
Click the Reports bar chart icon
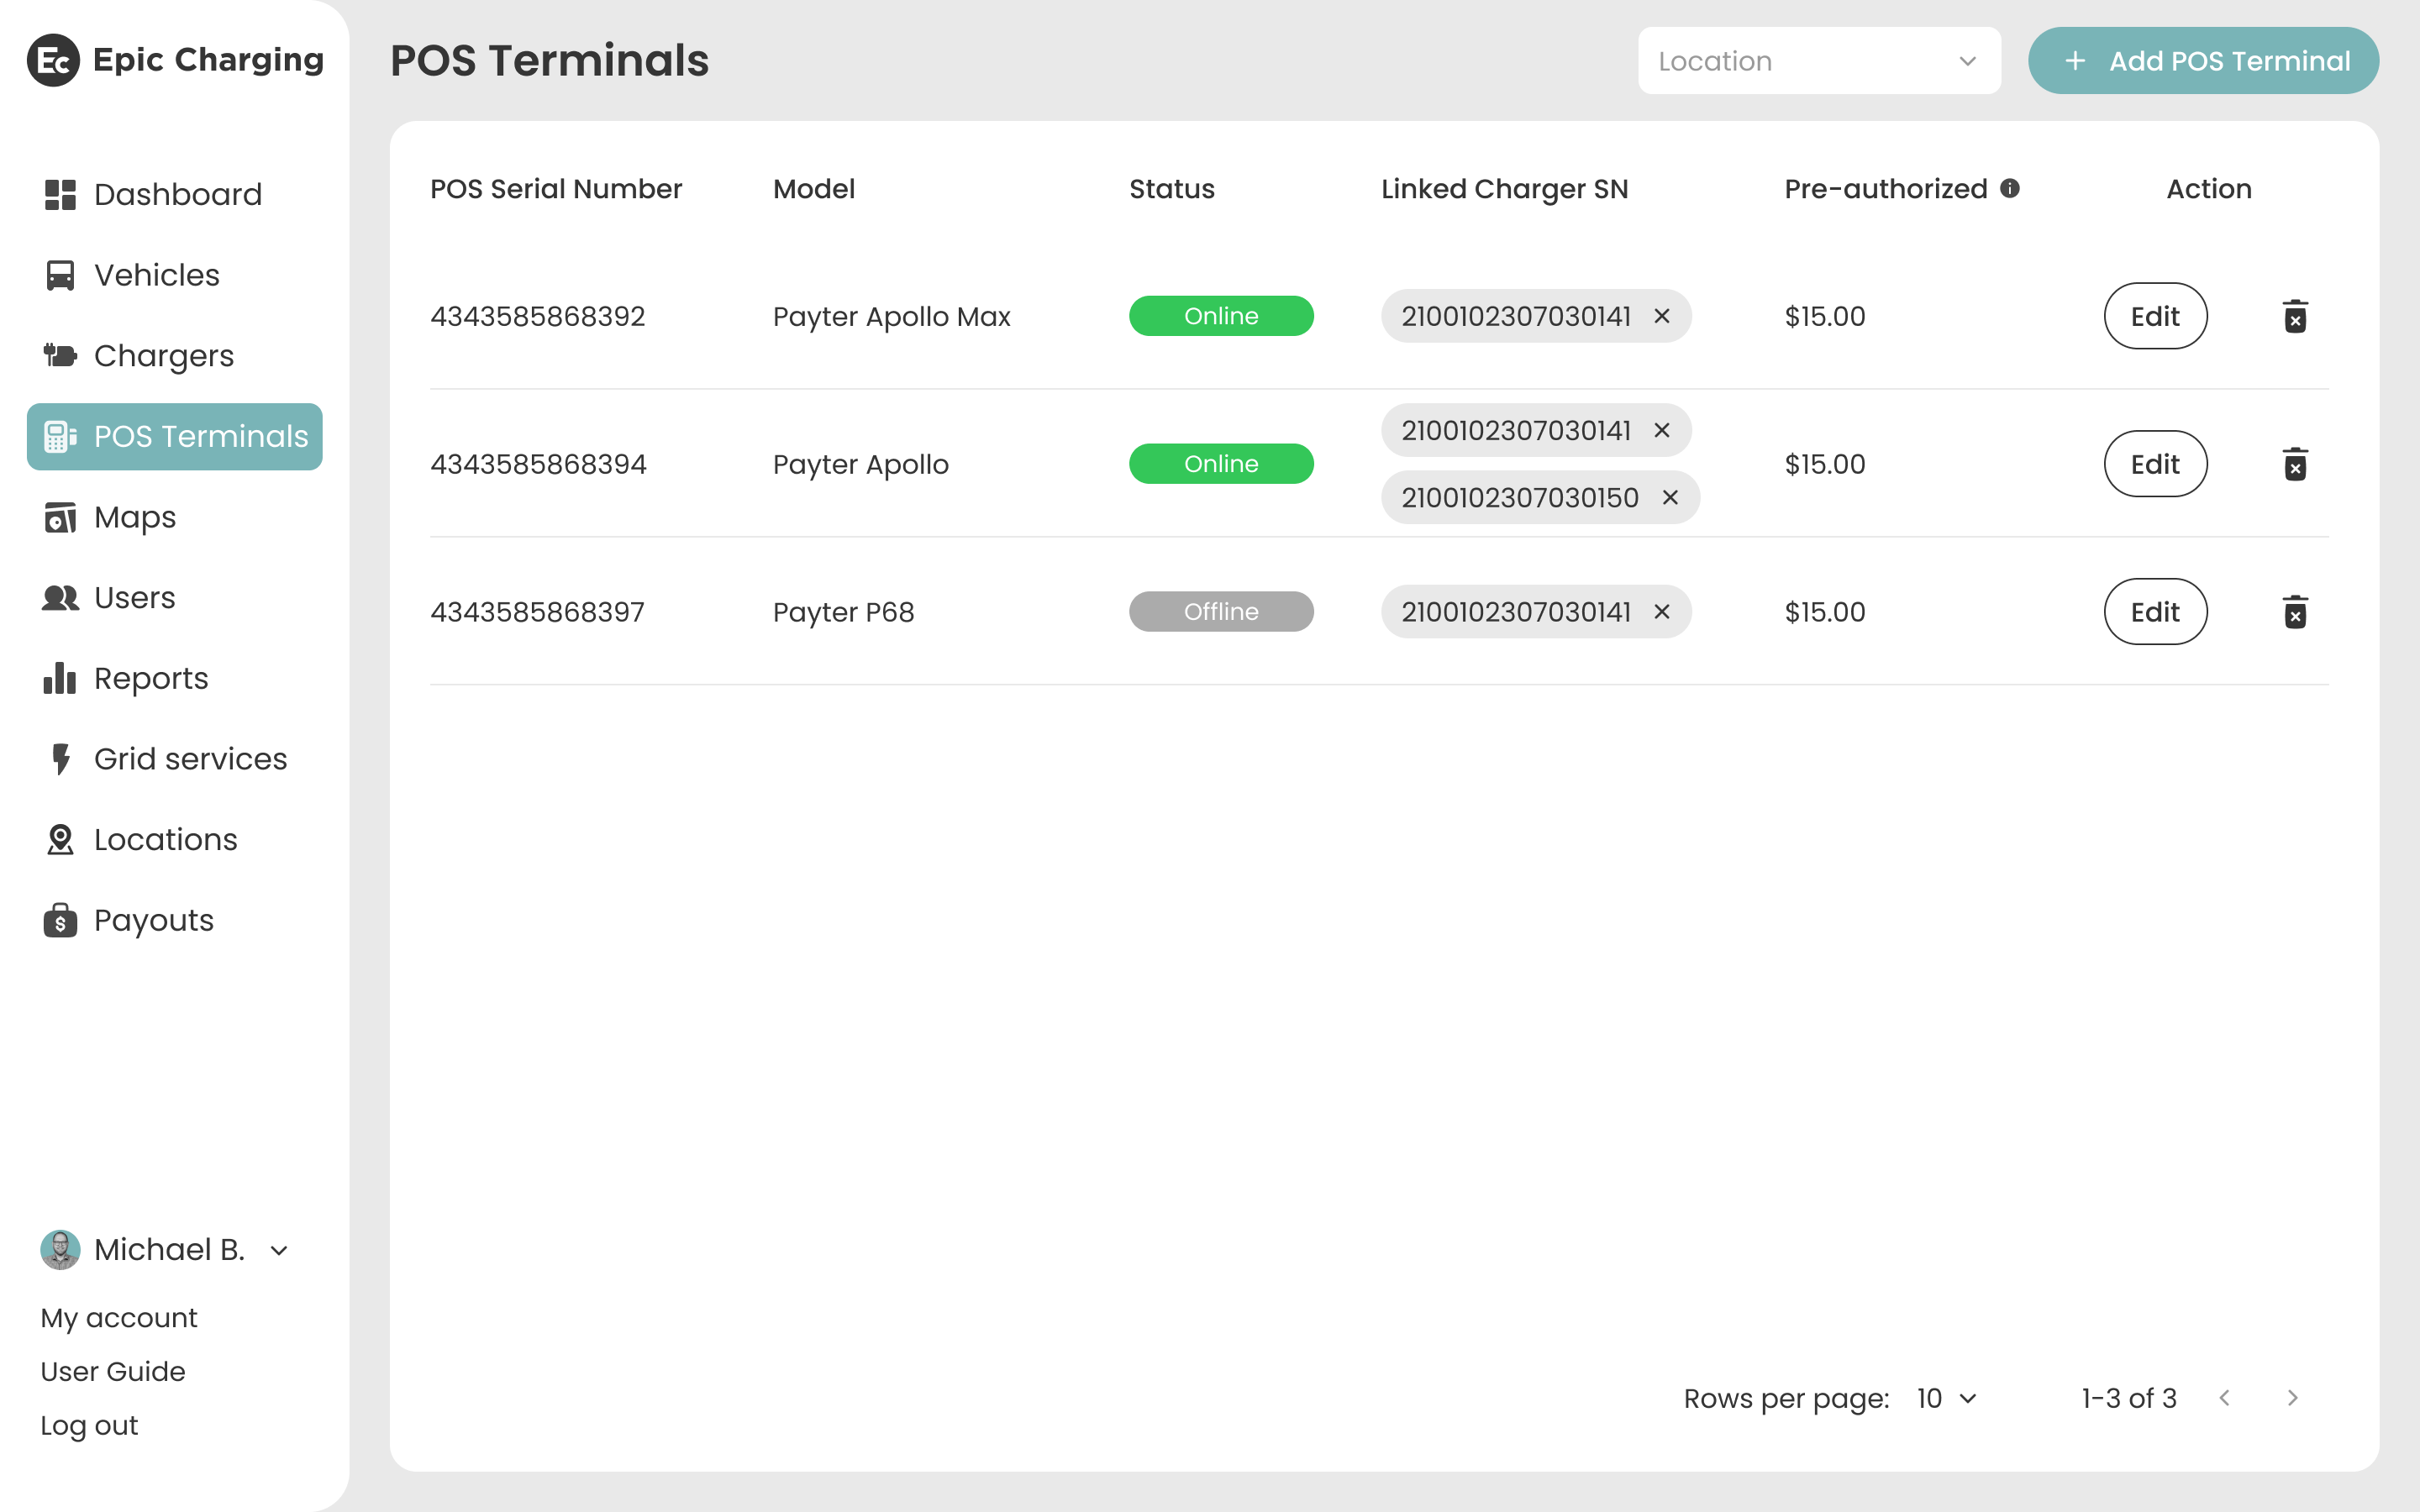[x=60, y=678]
